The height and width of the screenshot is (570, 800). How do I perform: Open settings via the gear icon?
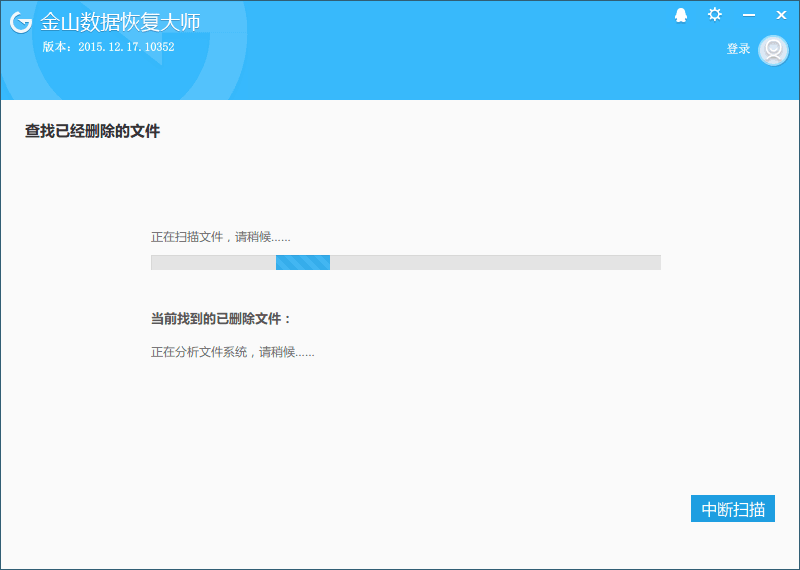714,15
